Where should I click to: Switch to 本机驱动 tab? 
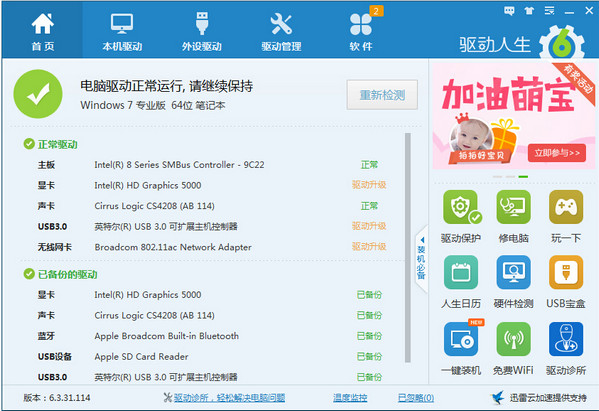point(122,32)
